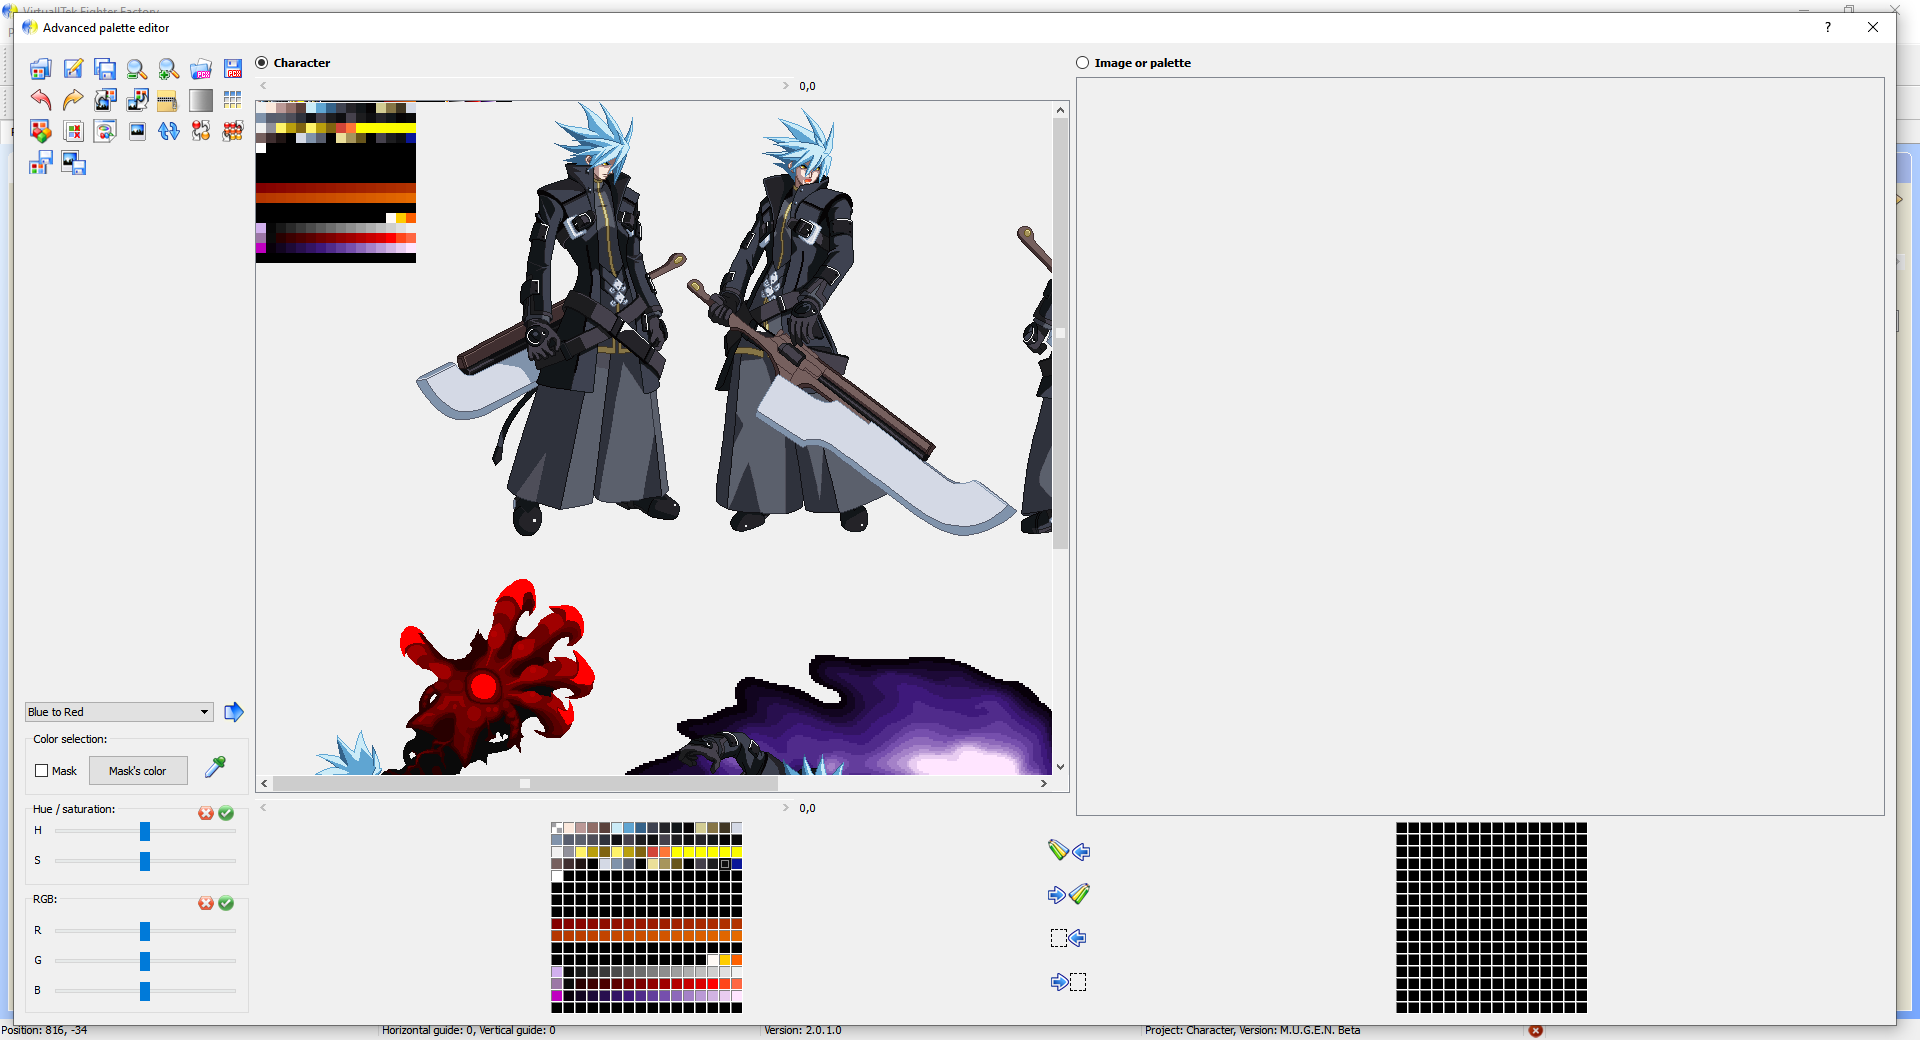
Task: Save as PCX with floppy icon
Action: click(233, 69)
